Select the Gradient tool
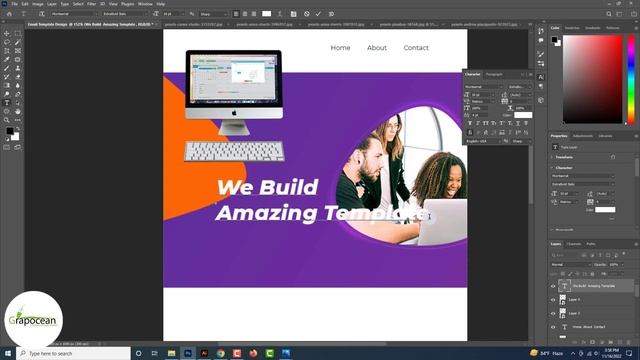640x360 pixels. click(x=7, y=85)
